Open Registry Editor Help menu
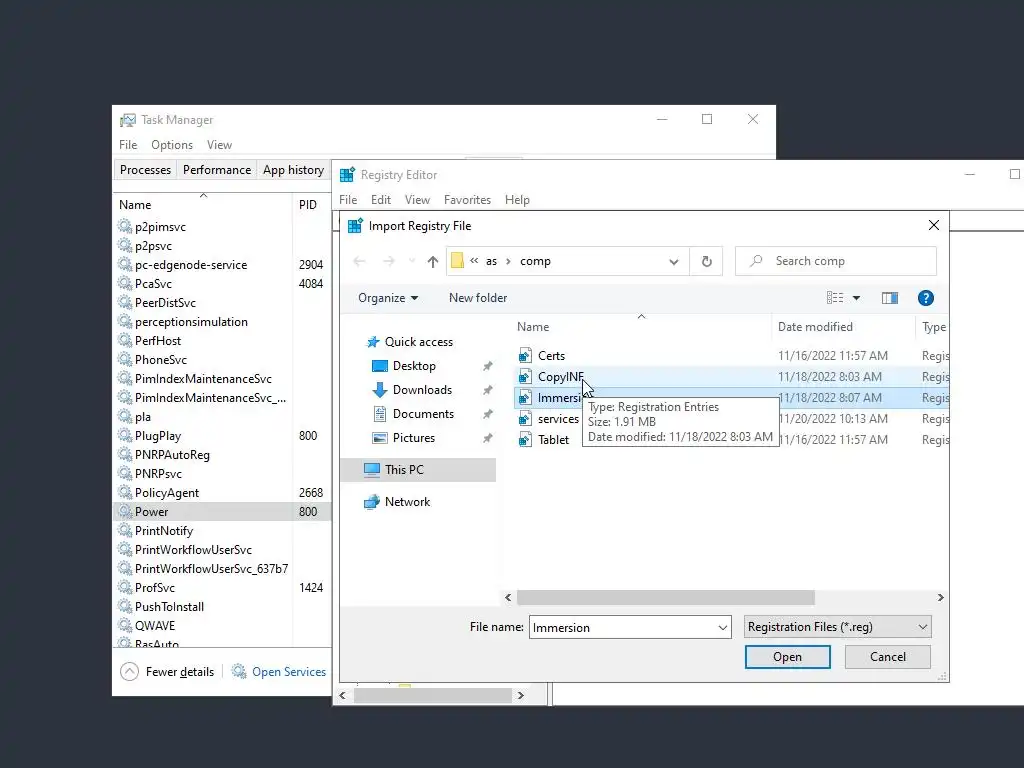 517,200
